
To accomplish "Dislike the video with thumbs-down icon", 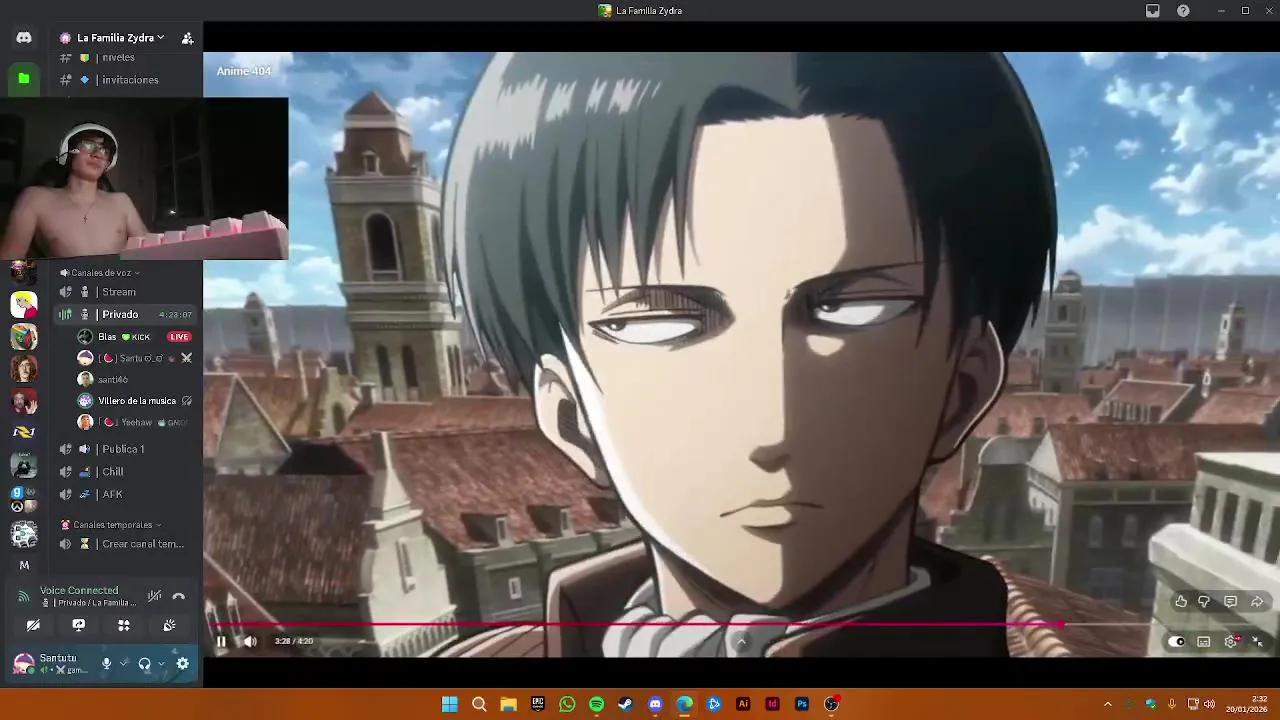I will point(1204,602).
